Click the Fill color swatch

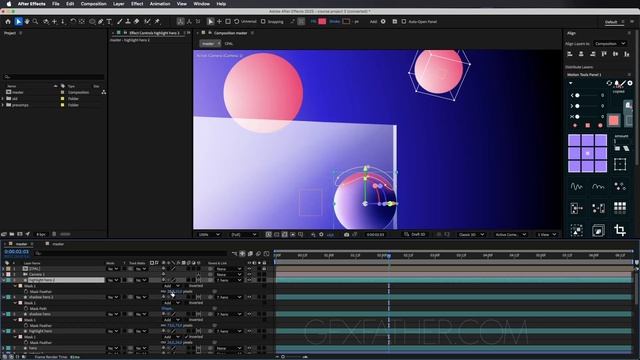coord(322,22)
